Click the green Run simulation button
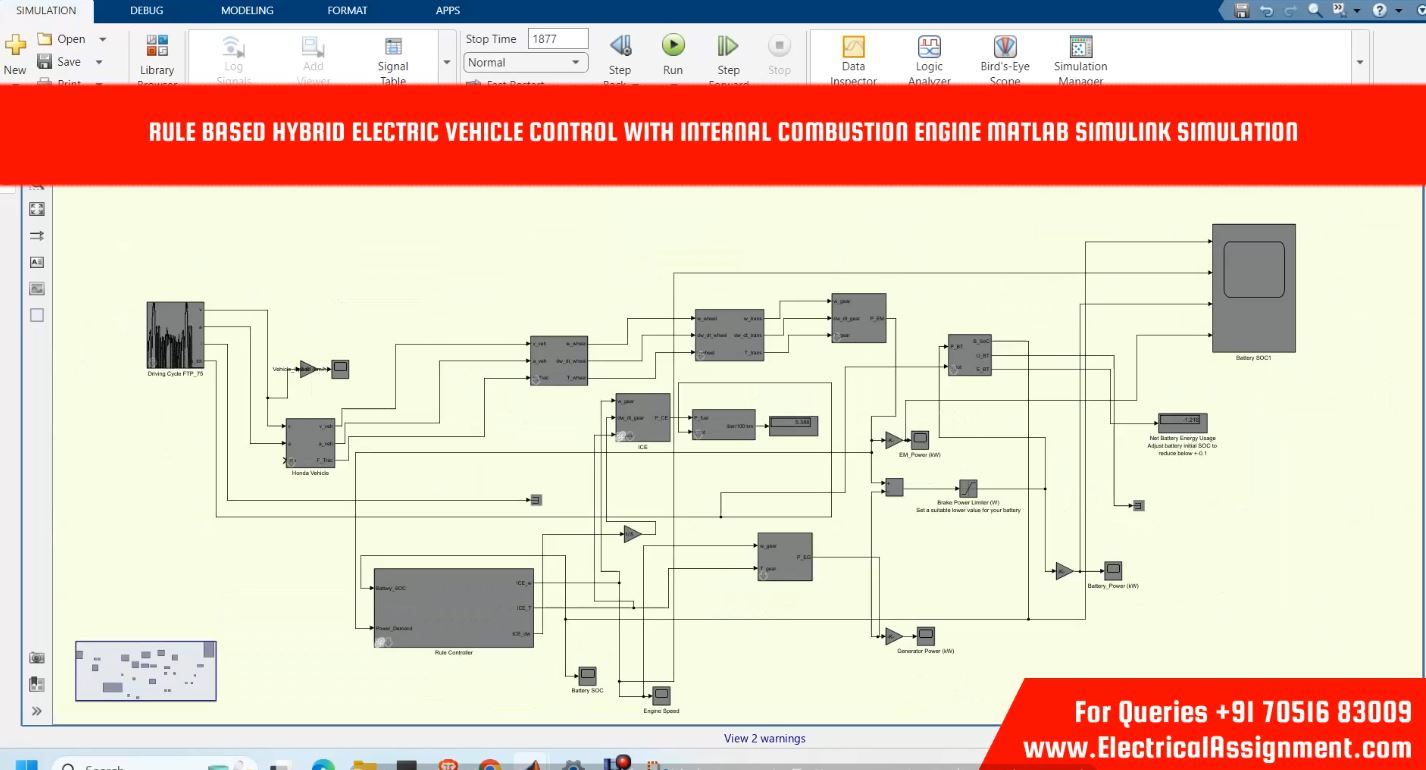Viewport: 1426px width, 770px height. [x=673, y=46]
